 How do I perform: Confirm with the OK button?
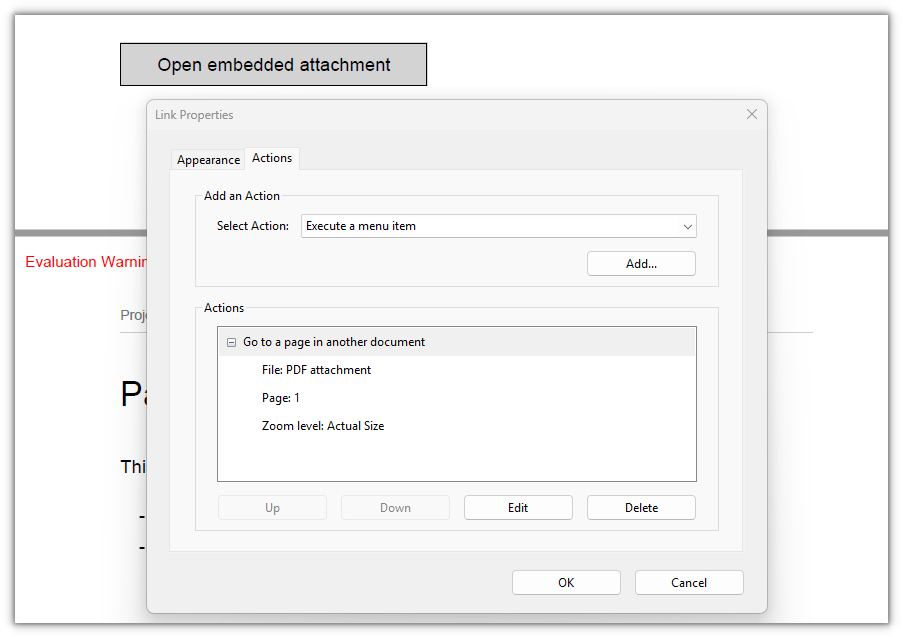pos(566,582)
